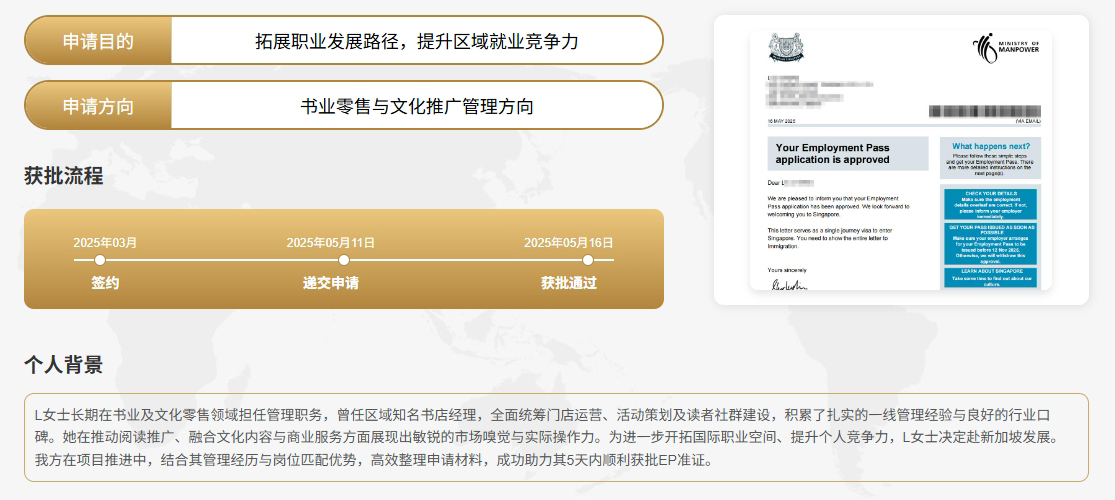Click the 拓展职业发展路径 purpose text
Screen dimensions: 1115x500
416,41
